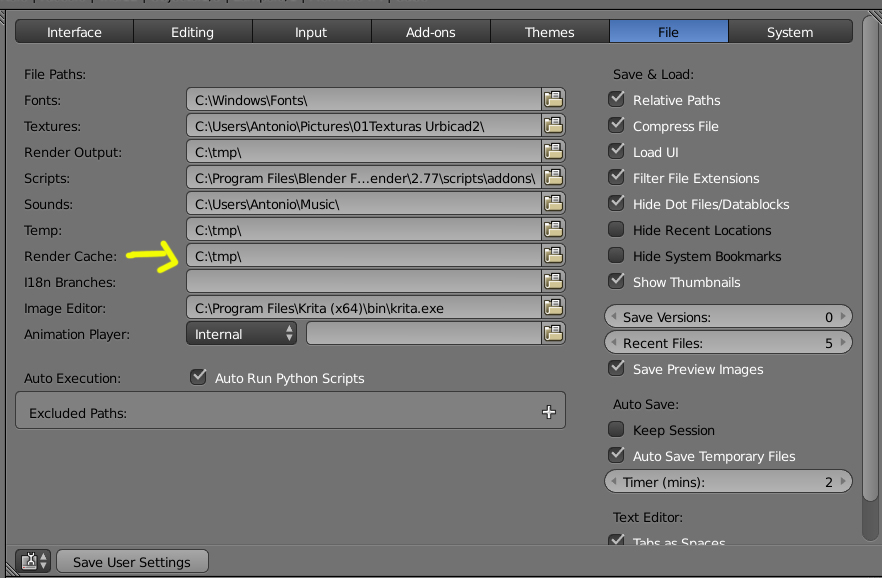Add excluded path with plus icon
The image size is (882, 578).
pos(548,412)
